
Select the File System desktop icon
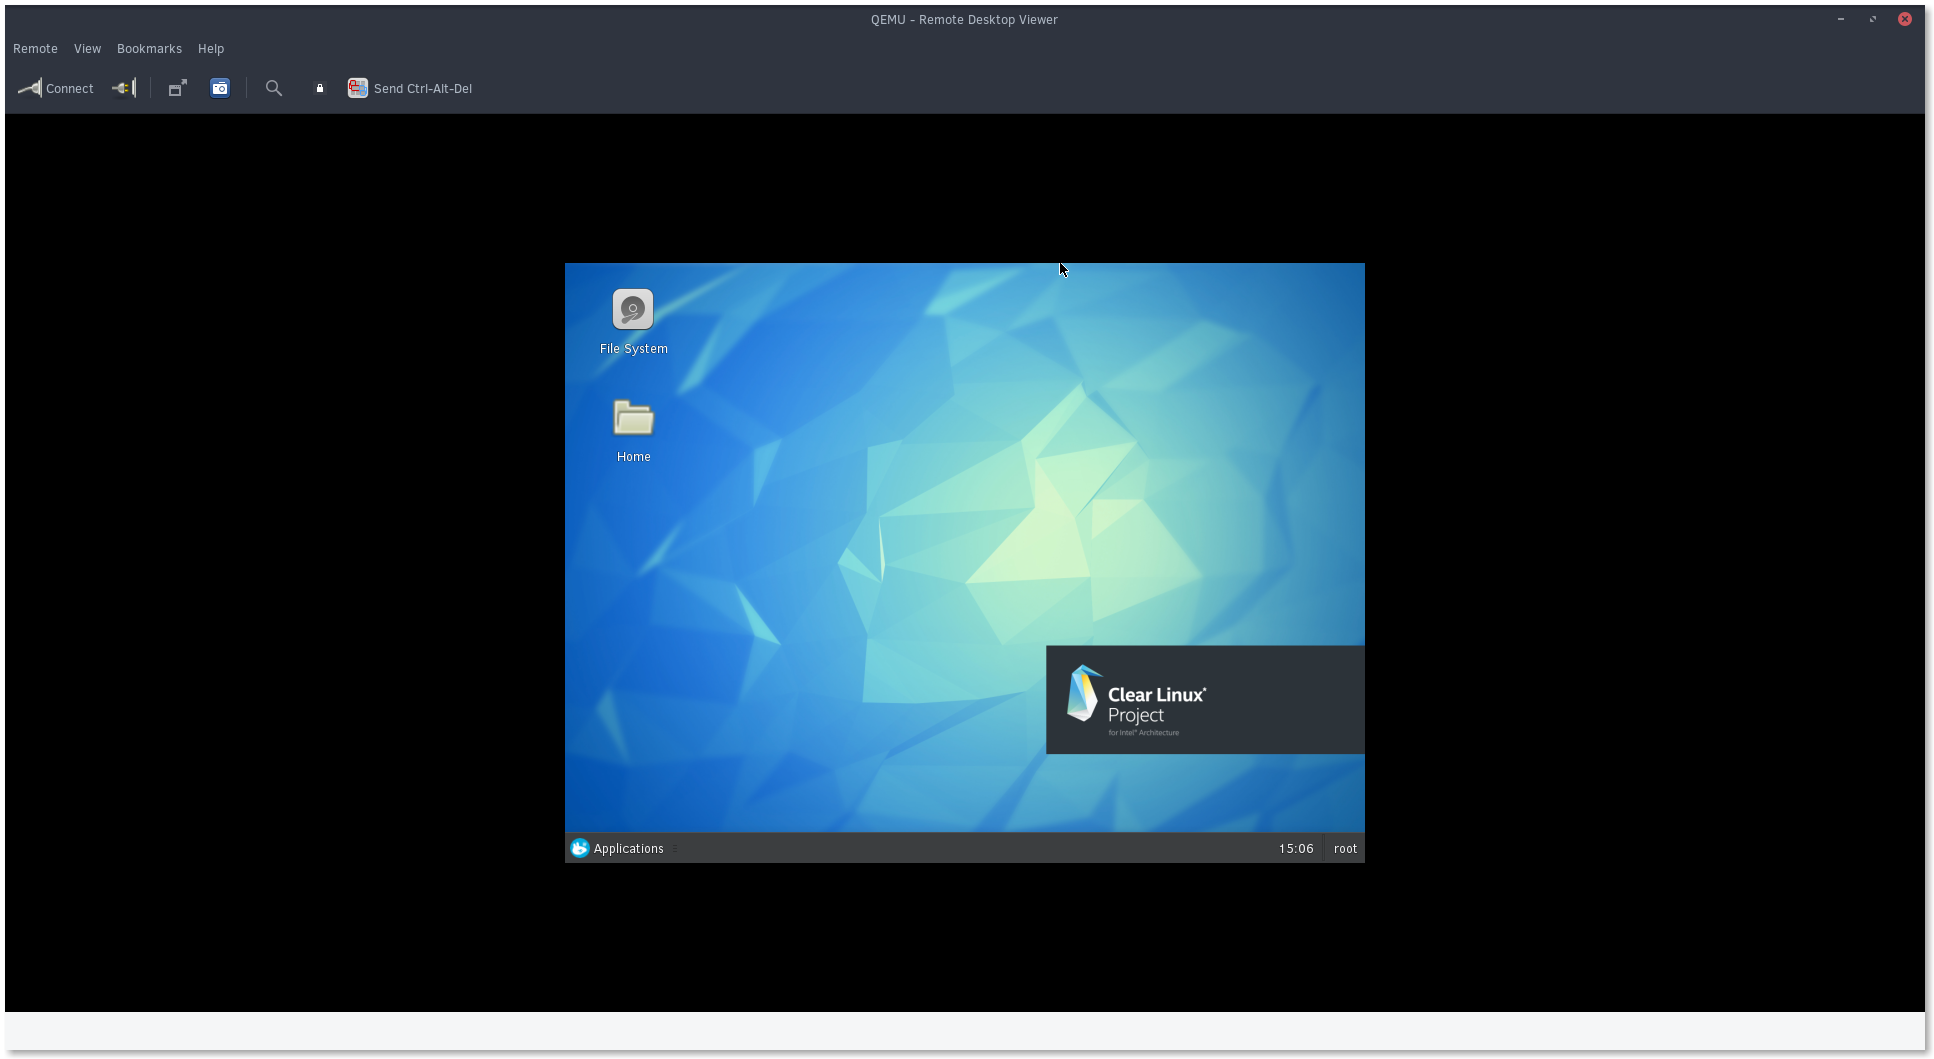(x=633, y=322)
